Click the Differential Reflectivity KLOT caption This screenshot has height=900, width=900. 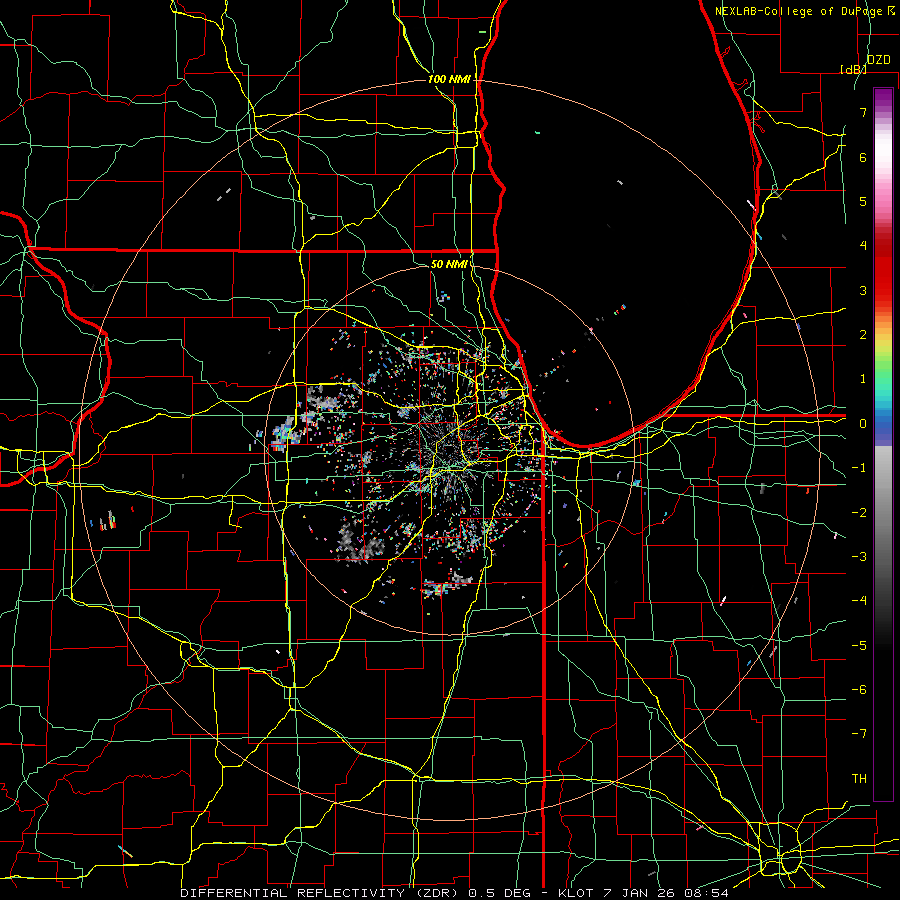tap(454, 893)
